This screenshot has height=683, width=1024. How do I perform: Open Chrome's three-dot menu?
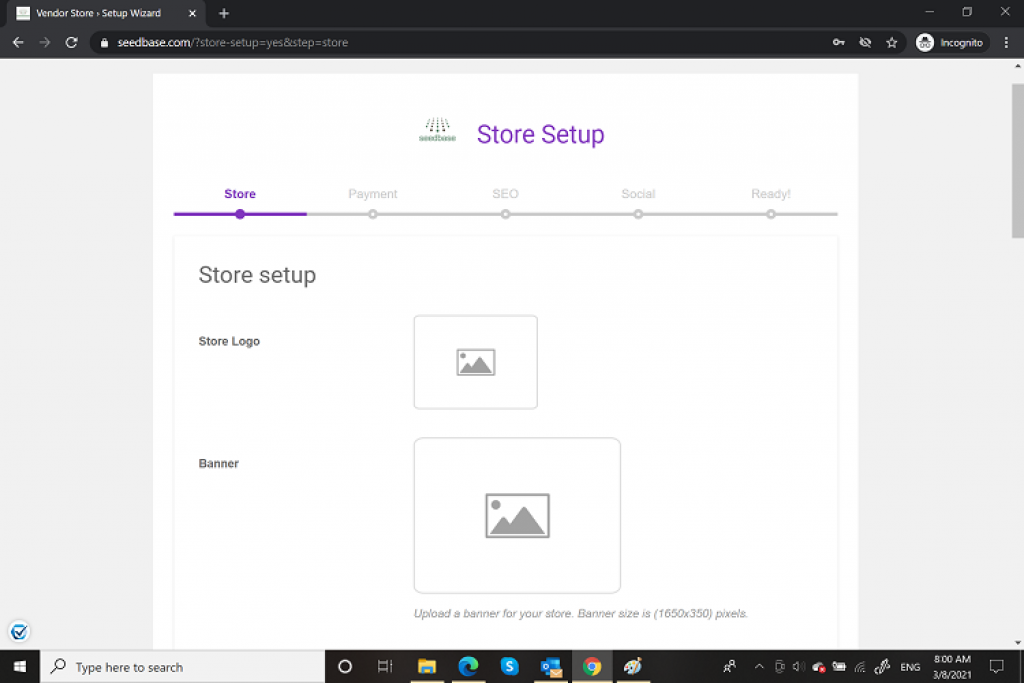[1006, 43]
